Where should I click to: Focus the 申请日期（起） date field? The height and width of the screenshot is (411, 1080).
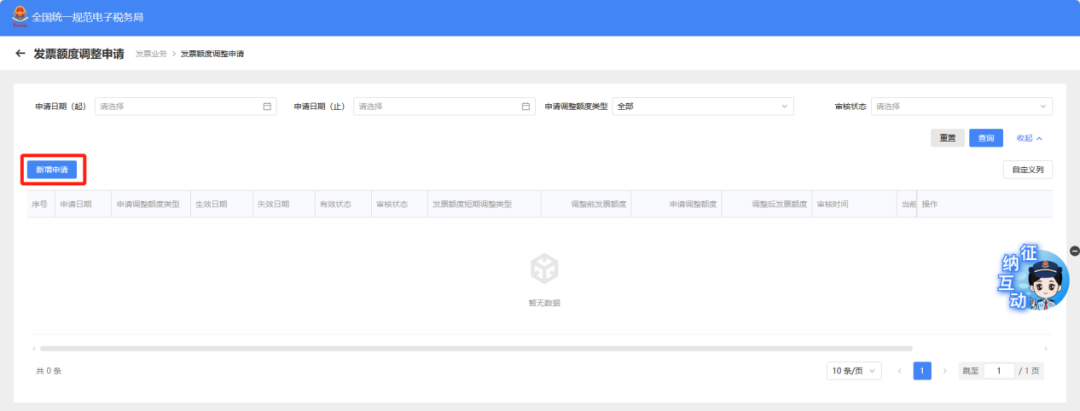185,107
